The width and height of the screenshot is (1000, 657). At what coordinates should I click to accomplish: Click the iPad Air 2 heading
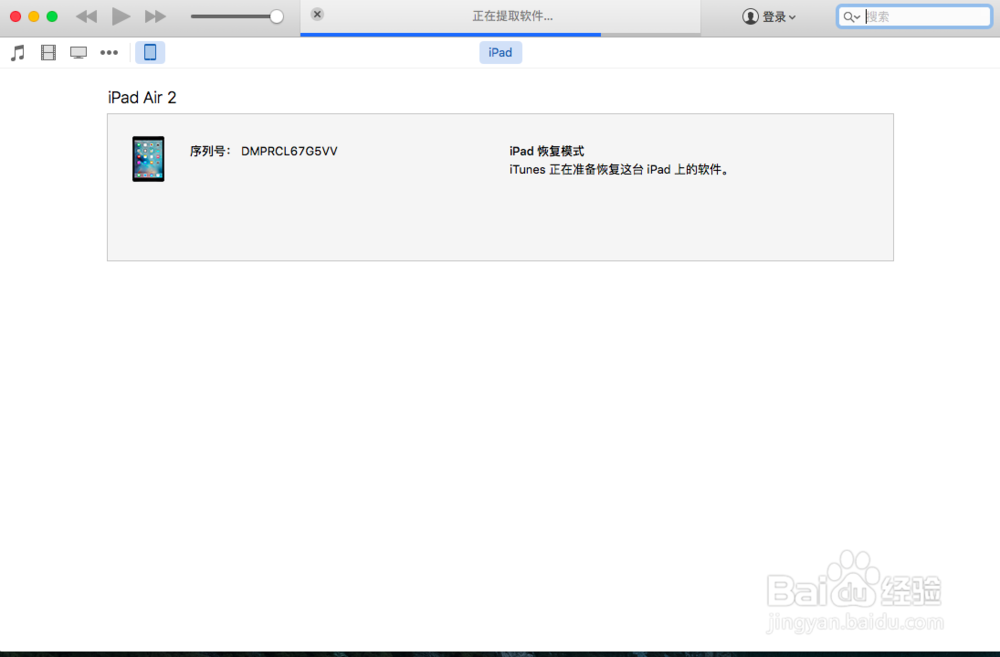142,98
